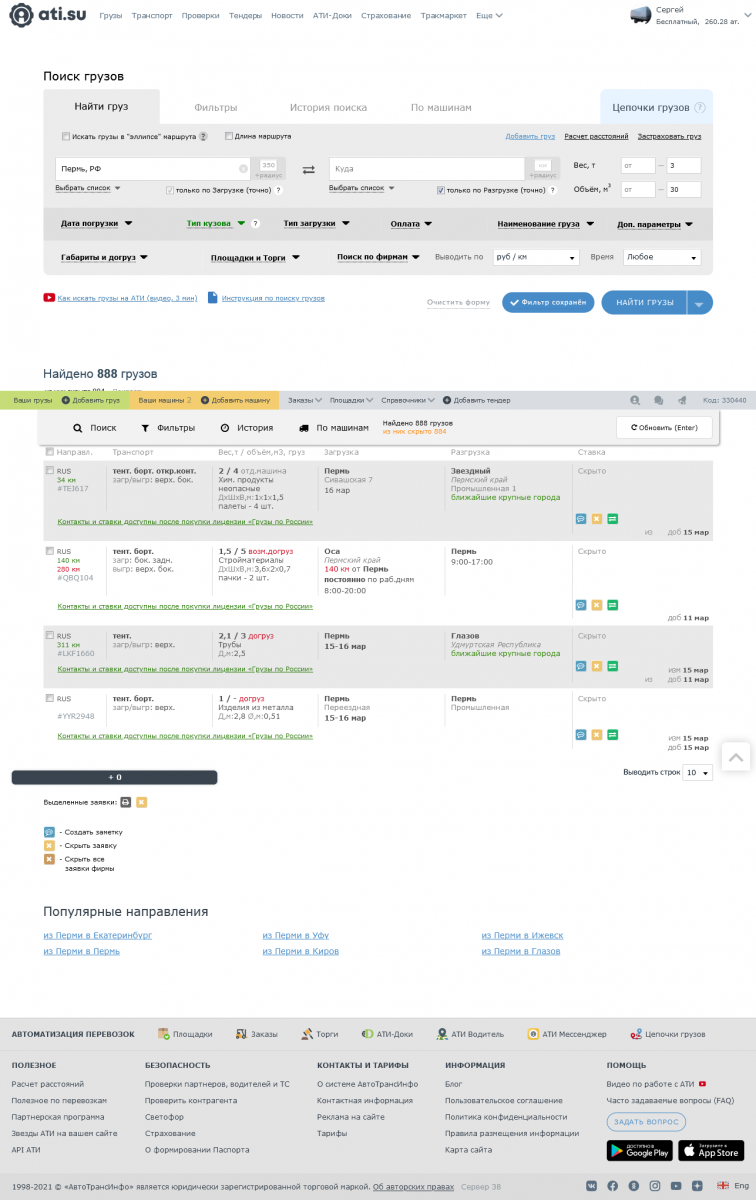This screenshot has width=756, height=1200.
Task: Open the 'Тендеры' top menu item
Action: tap(245, 16)
